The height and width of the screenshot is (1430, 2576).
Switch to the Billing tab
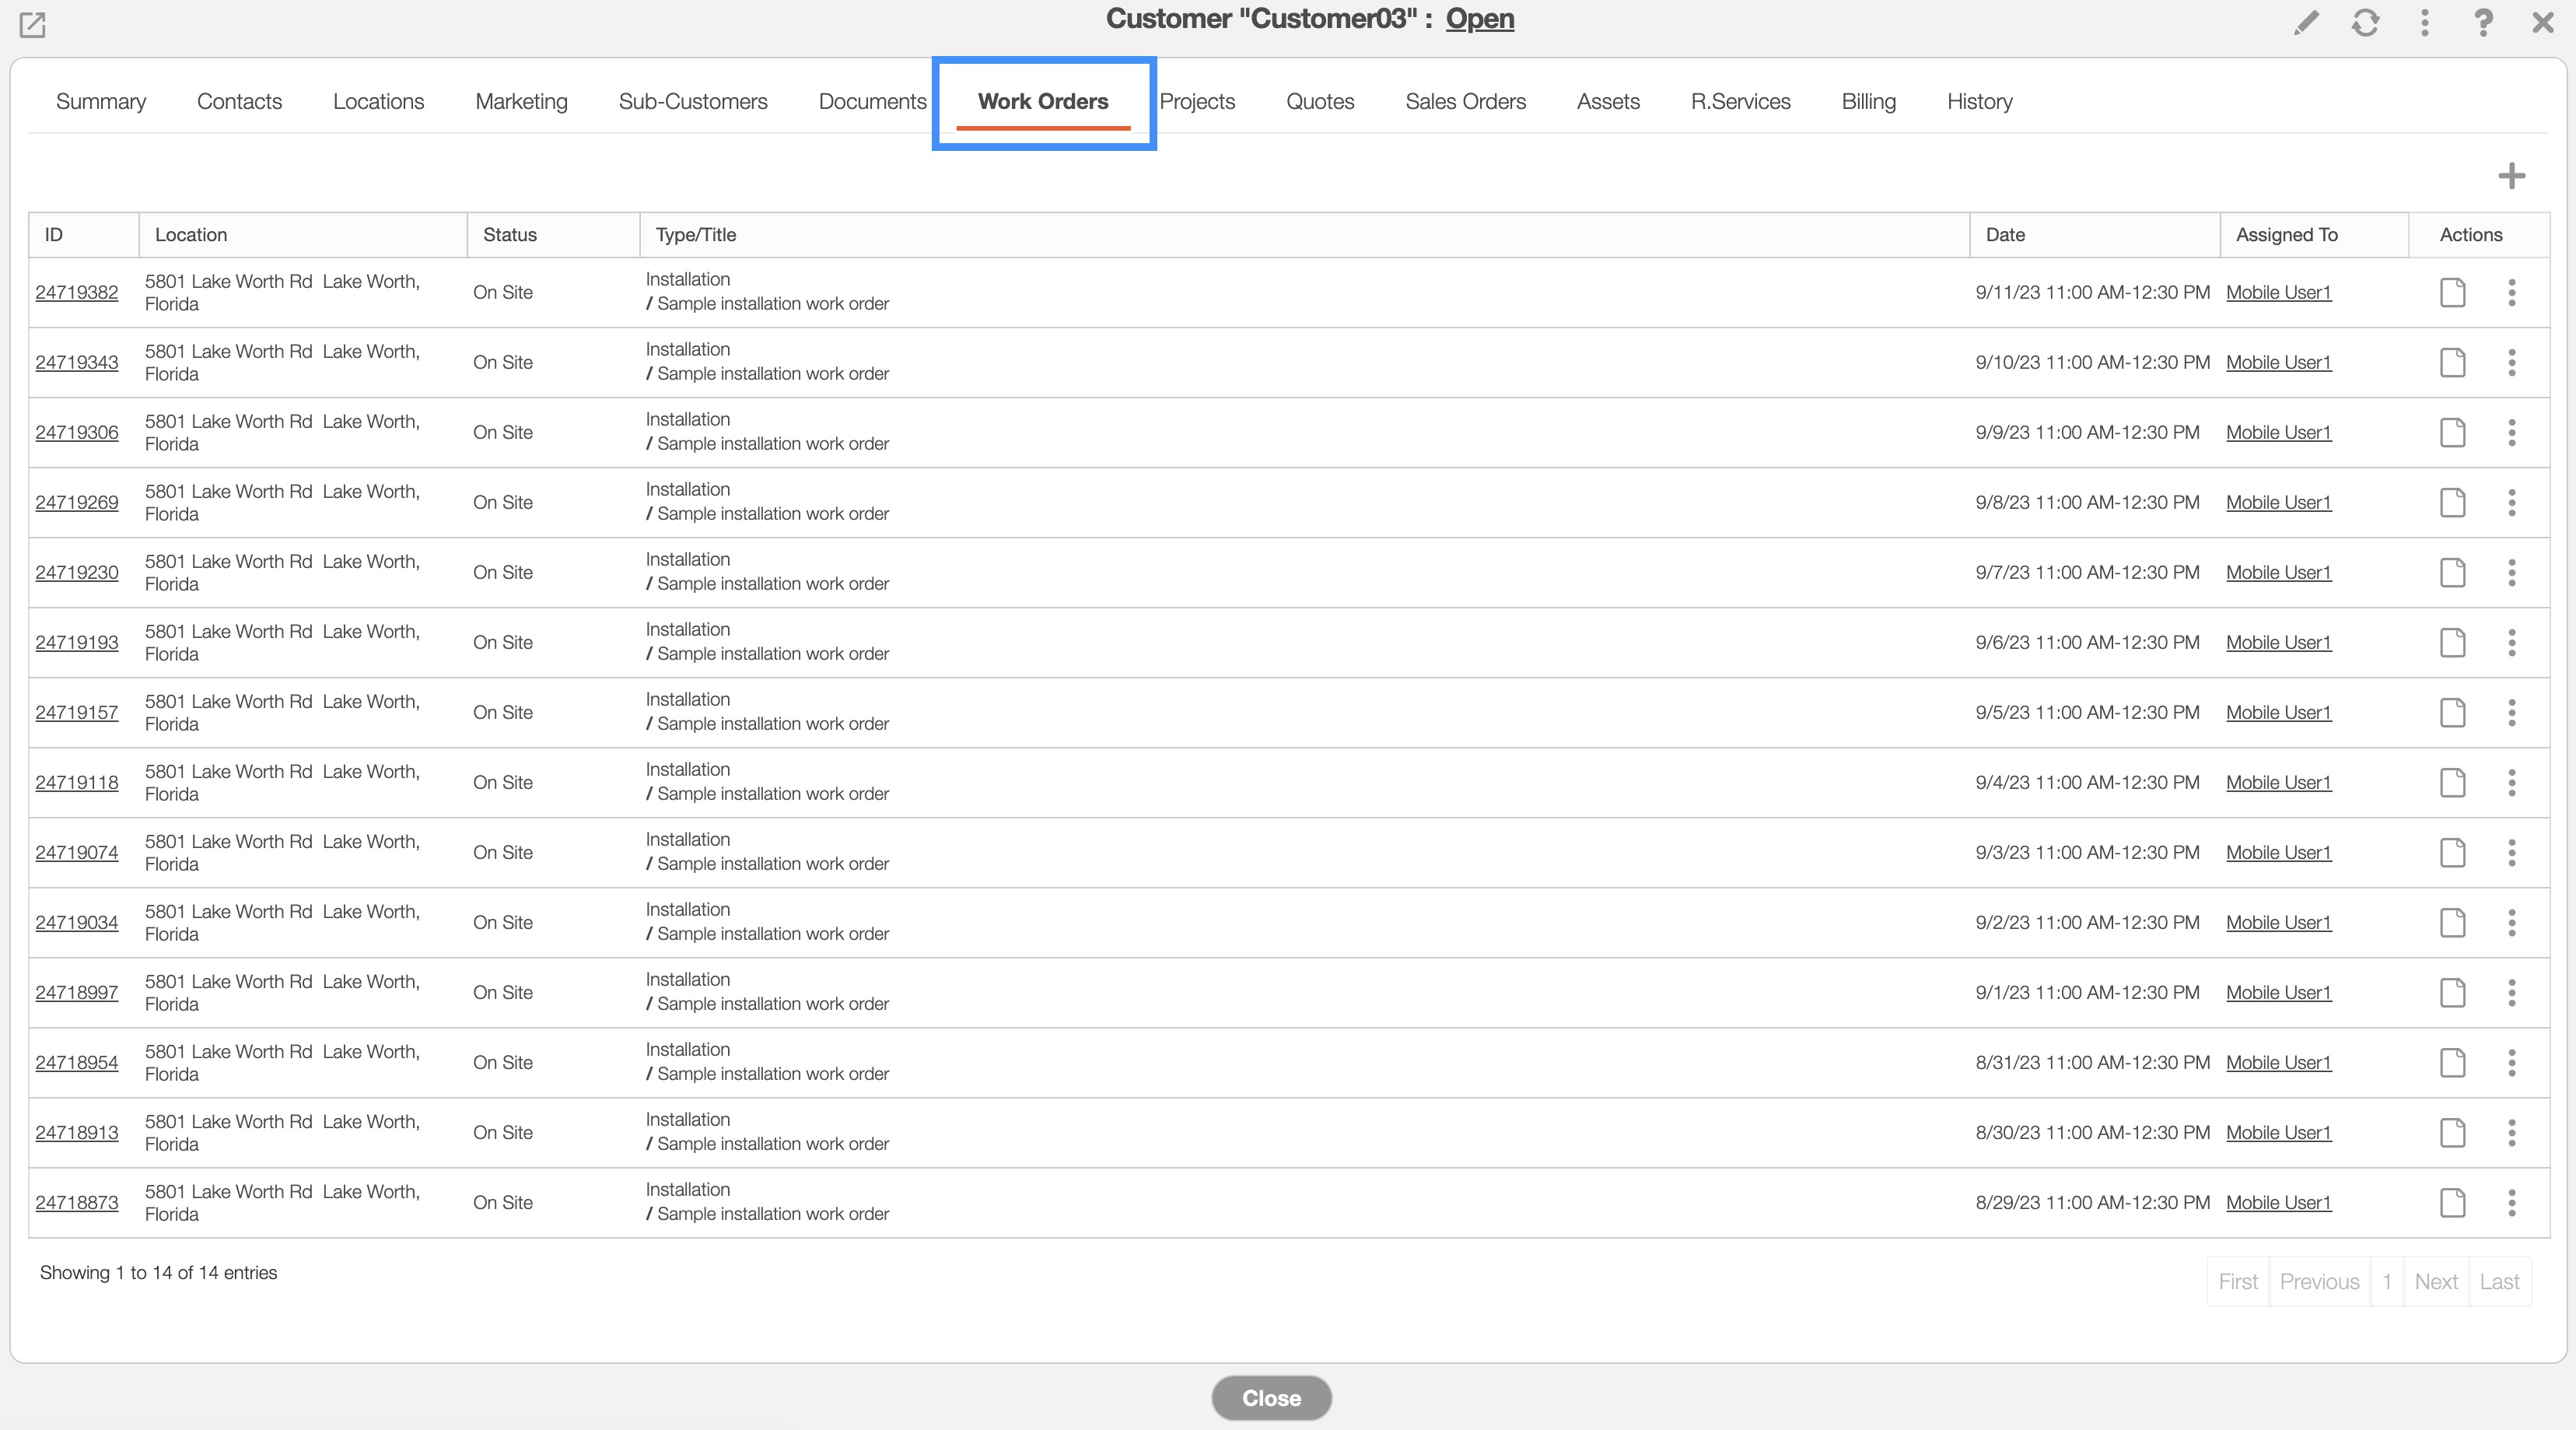click(1868, 101)
